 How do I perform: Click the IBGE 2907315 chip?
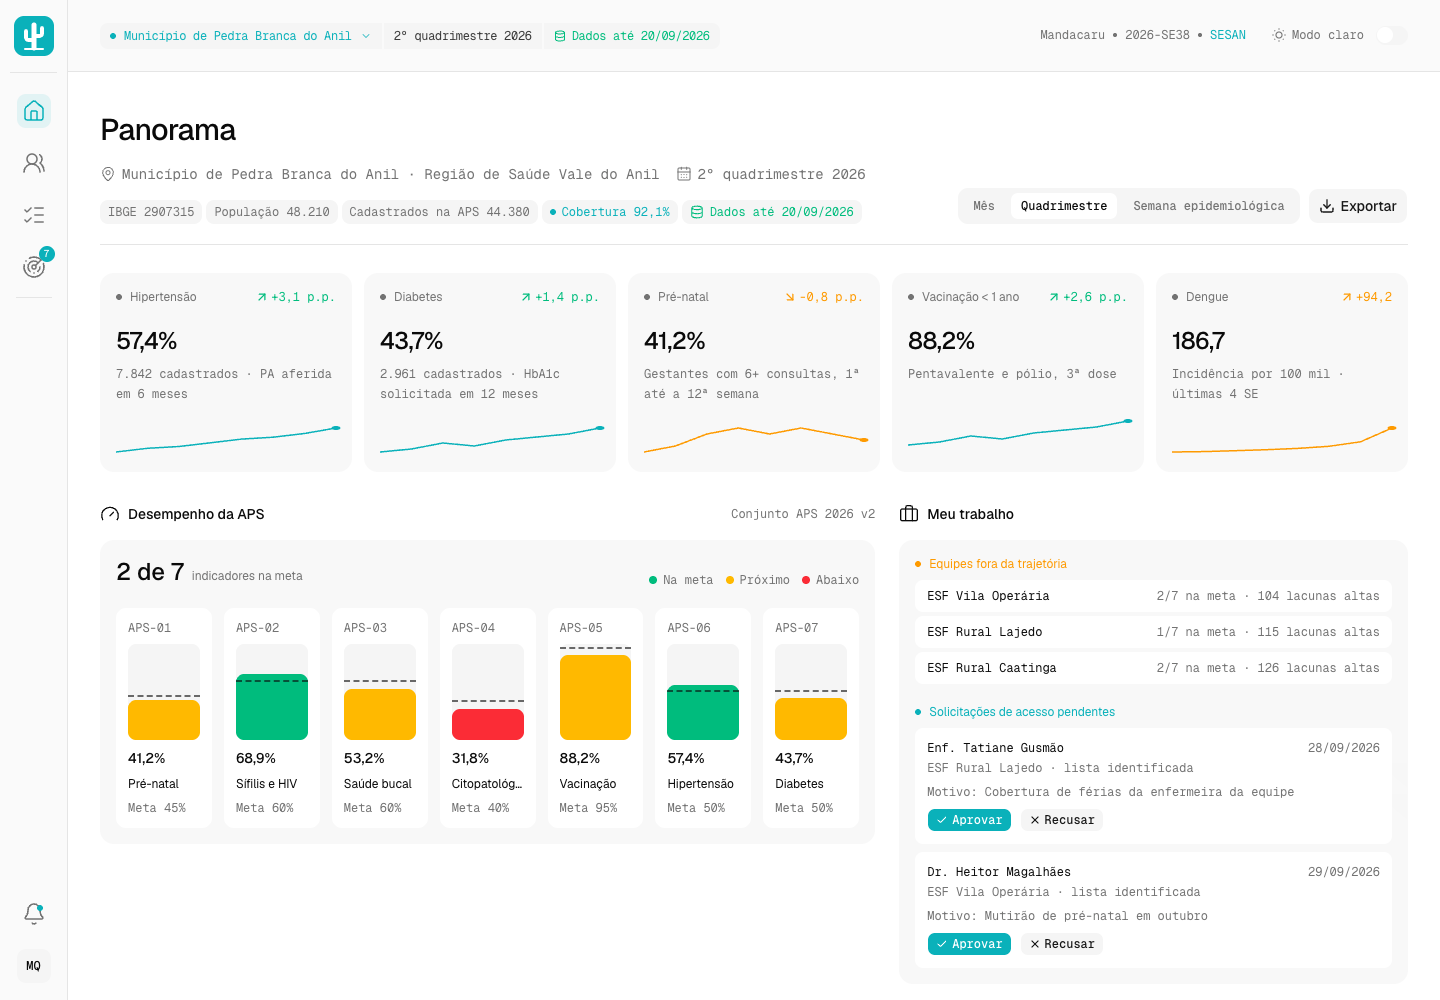pos(151,212)
